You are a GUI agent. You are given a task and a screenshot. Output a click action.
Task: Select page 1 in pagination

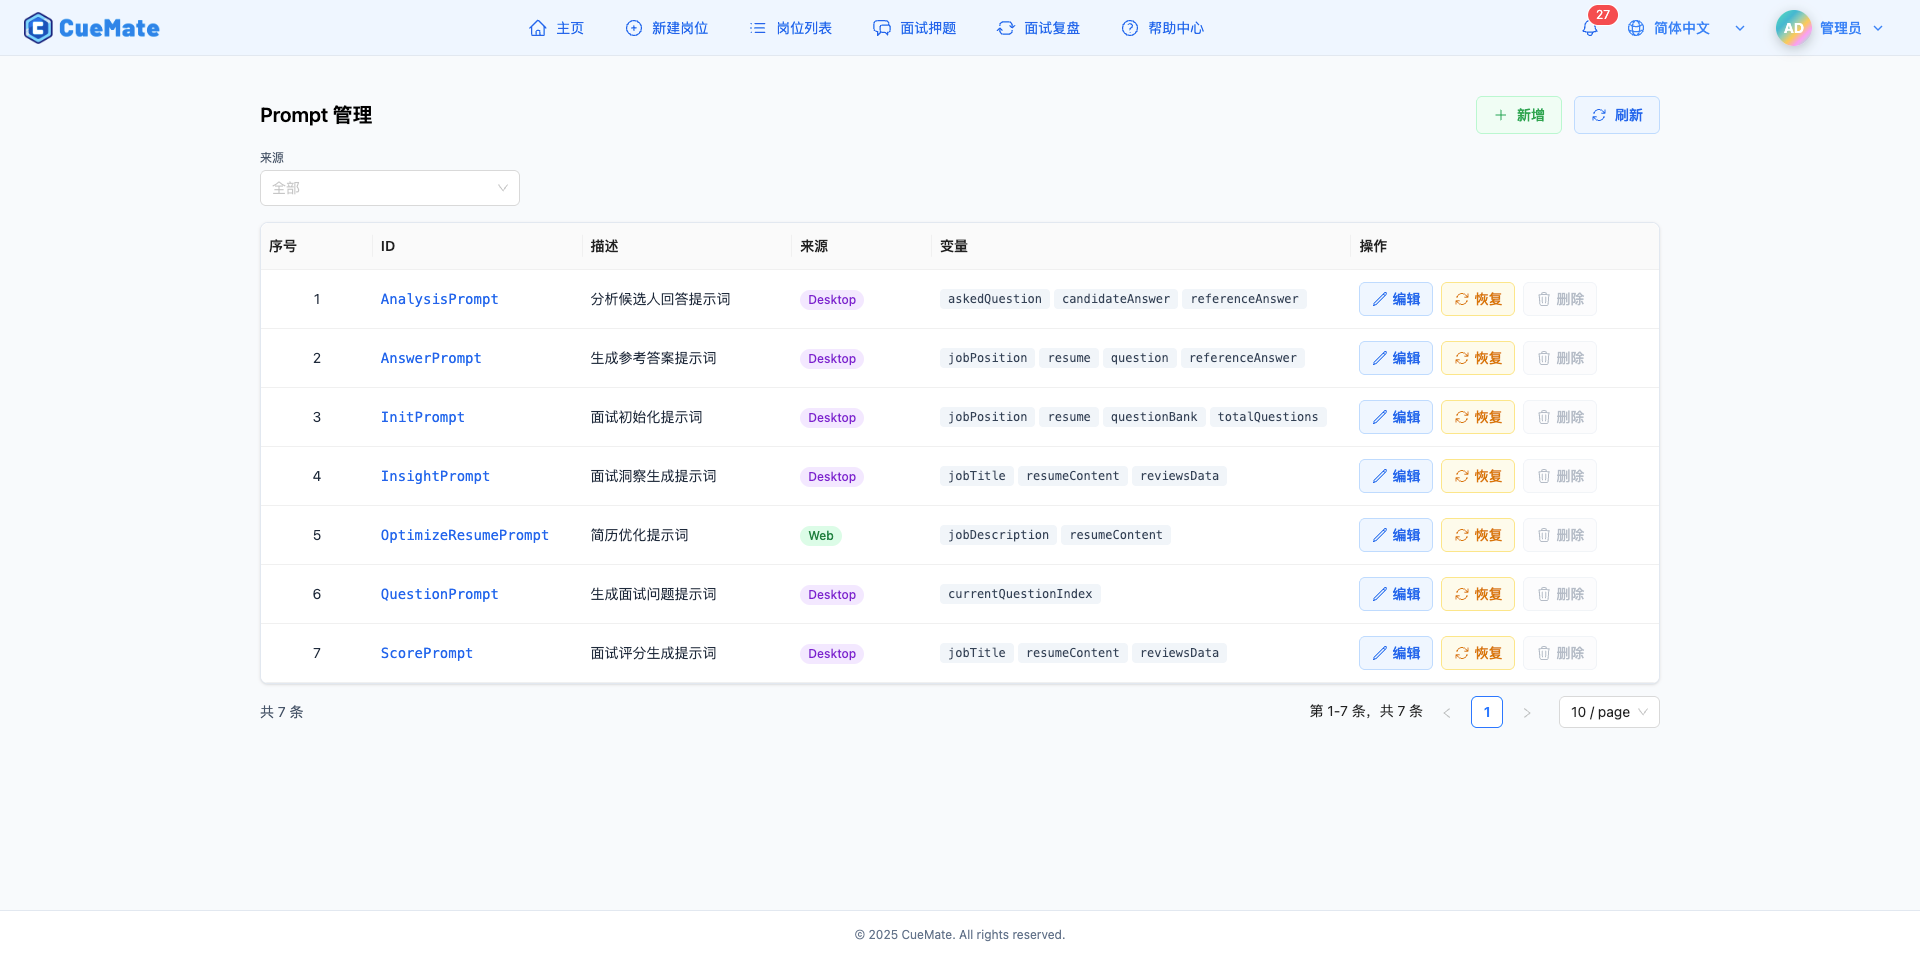pyautogui.click(x=1487, y=712)
